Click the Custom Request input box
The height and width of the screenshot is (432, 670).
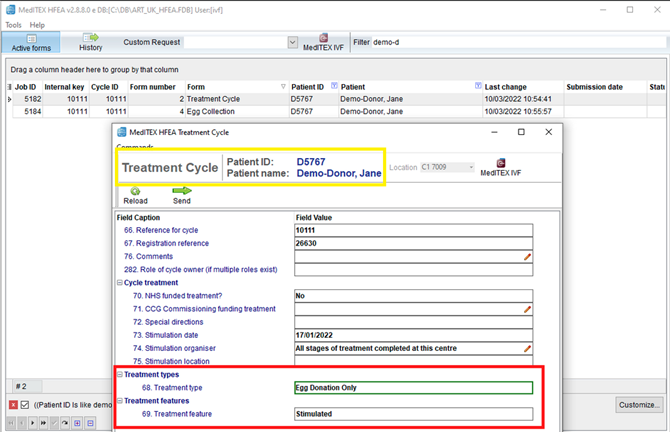tap(235, 42)
